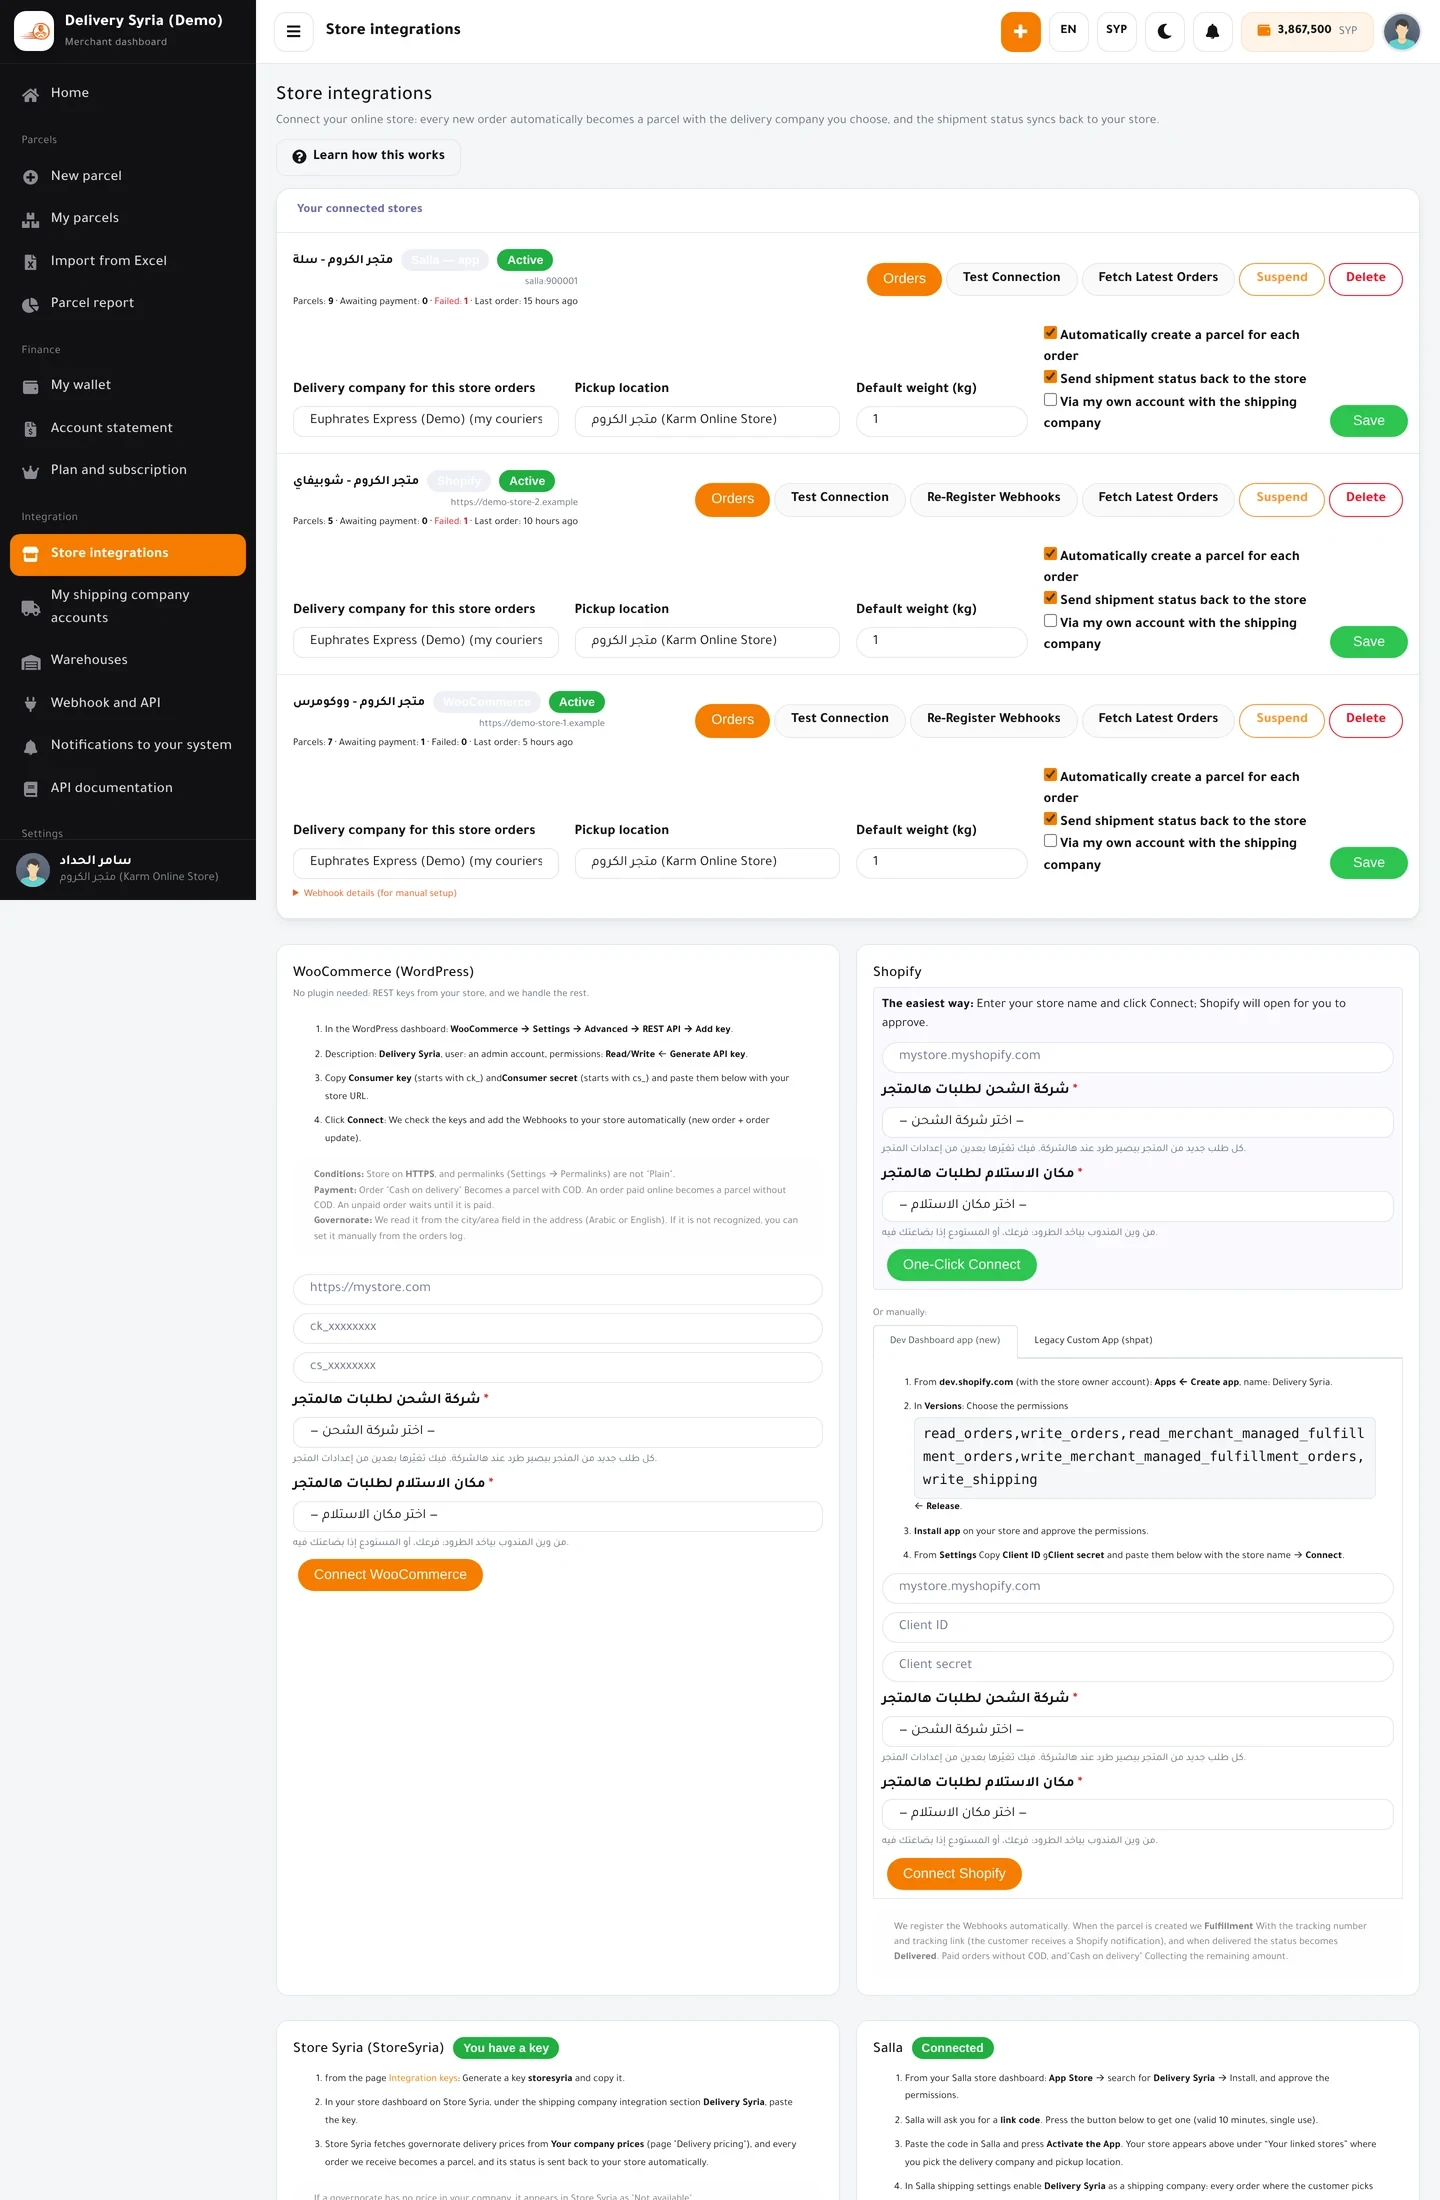Click the My parcels boxes icon
The height and width of the screenshot is (2200, 1440).
pyautogui.click(x=31, y=219)
